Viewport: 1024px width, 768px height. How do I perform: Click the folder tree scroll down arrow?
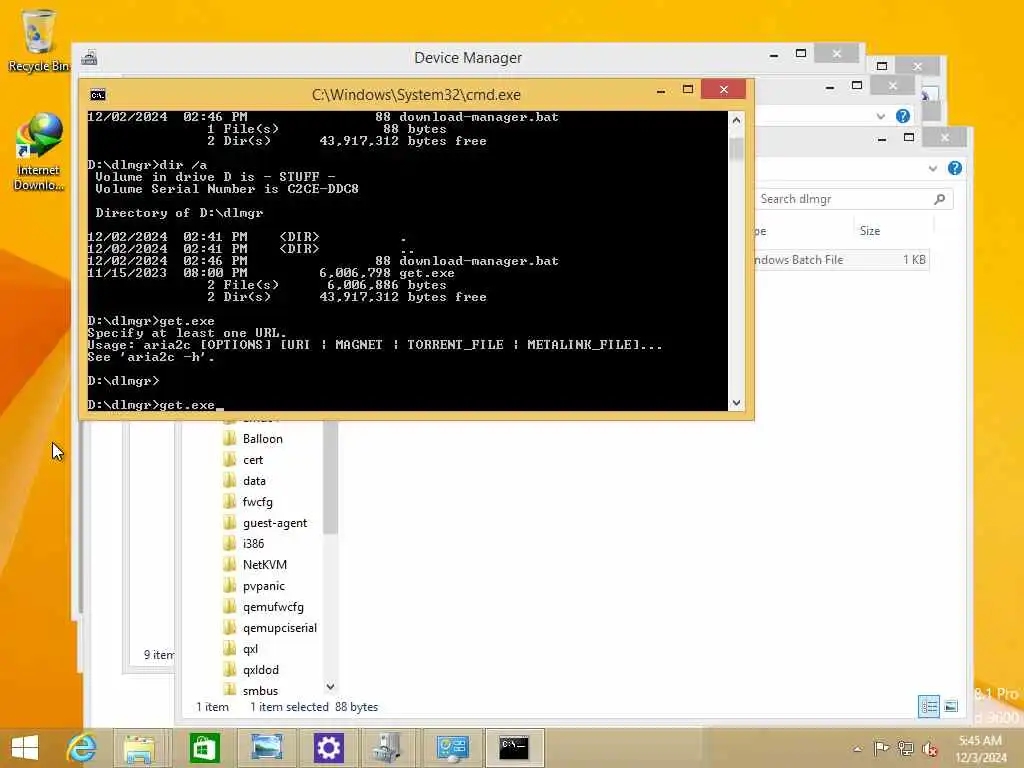[x=330, y=687]
